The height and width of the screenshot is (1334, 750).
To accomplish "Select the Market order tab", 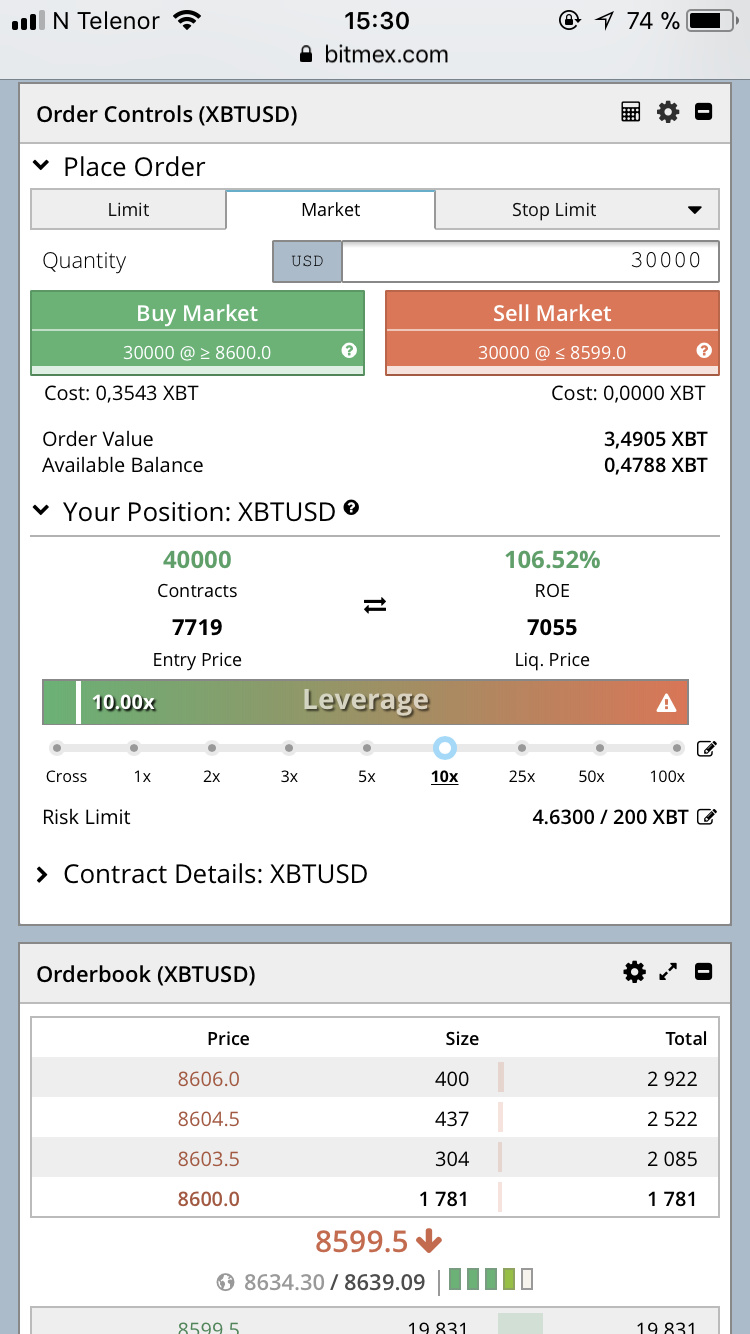I will [331, 209].
